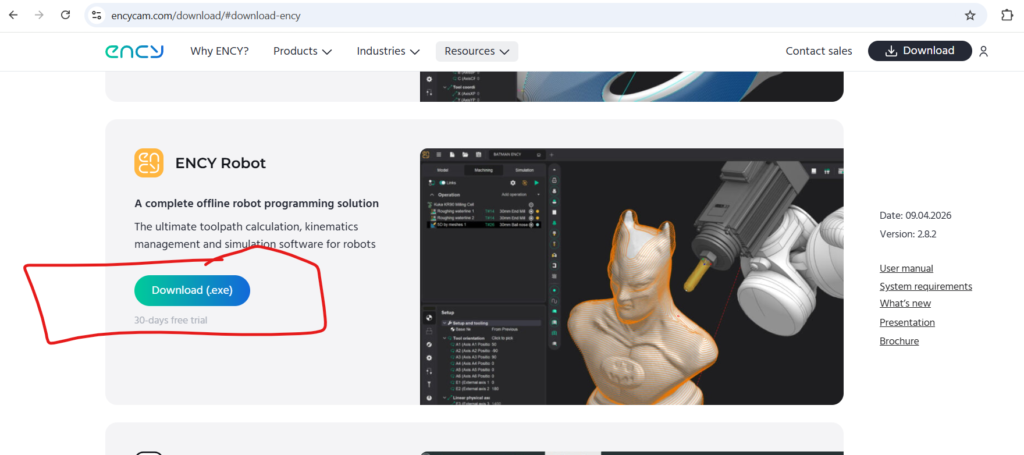This screenshot has width=1024, height=455.
Task: Go to Contact sales page
Action: coord(818,51)
